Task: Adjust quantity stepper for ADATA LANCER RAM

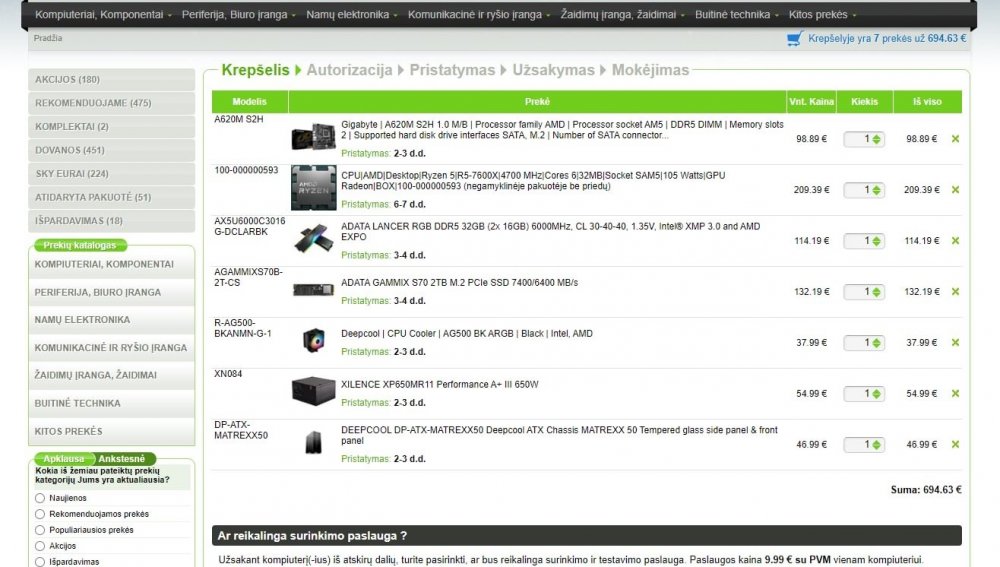Action: pos(876,241)
